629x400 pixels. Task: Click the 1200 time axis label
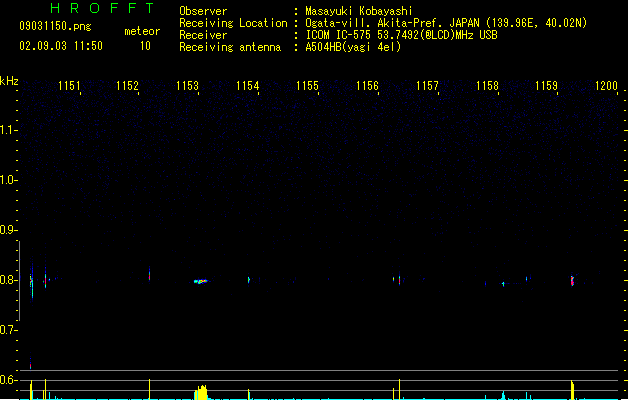pyautogui.click(x=606, y=86)
